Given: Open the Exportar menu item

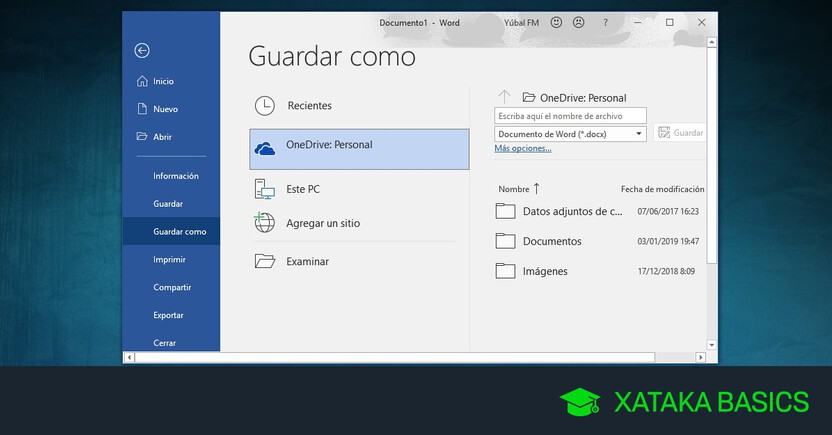Looking at the screenshot, I should (x=168, y=315).
